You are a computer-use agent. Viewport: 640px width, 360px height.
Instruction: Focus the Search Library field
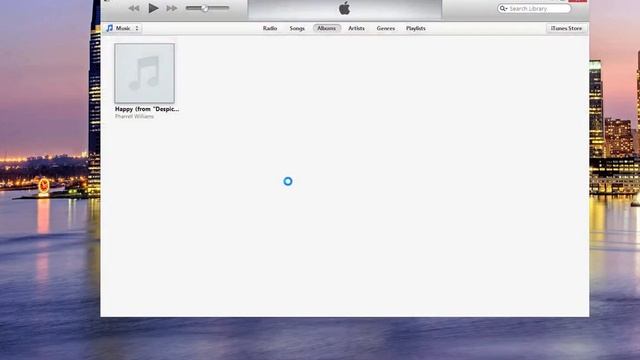(534, 8)
